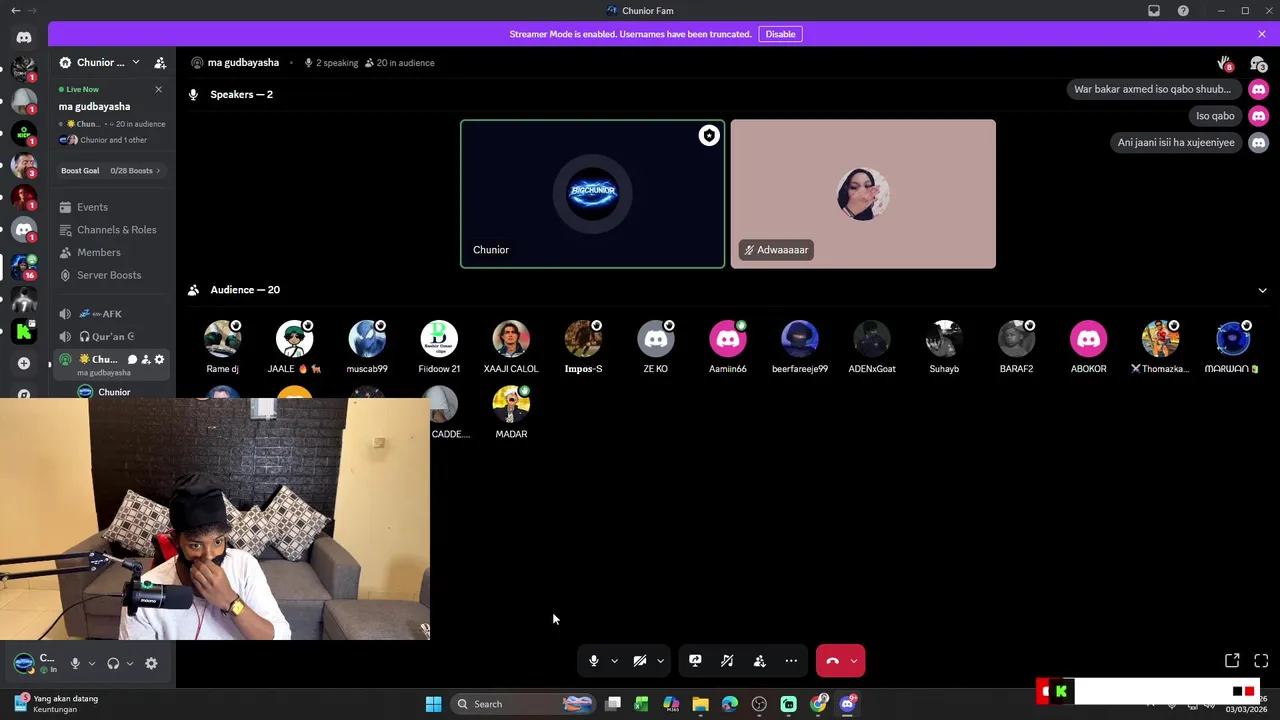
Task: Open camera options arrow beside the camera button
Action: pyautogui.click(x=660, y=661)
